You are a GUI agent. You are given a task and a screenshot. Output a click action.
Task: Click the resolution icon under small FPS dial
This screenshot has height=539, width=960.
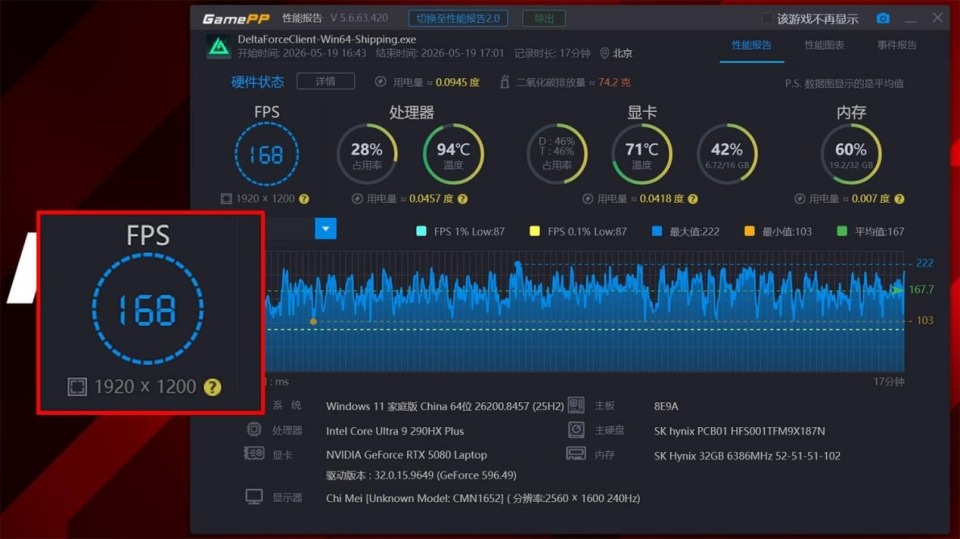pos(226,198)
